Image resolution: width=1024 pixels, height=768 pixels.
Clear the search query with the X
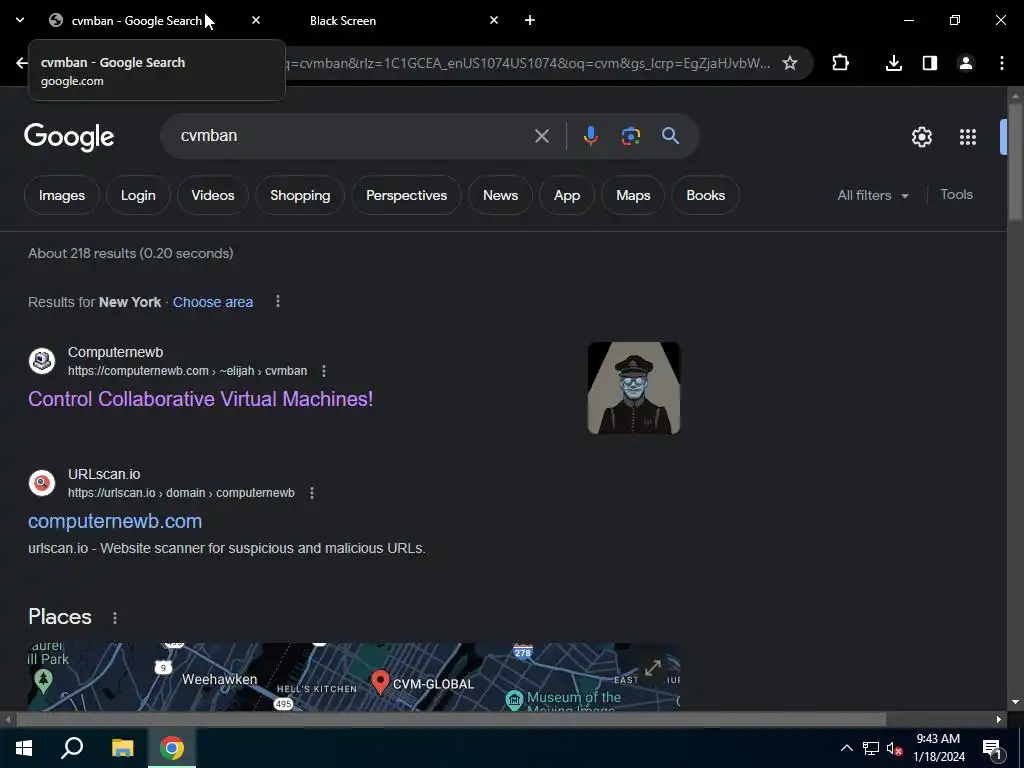coord(541,136)
